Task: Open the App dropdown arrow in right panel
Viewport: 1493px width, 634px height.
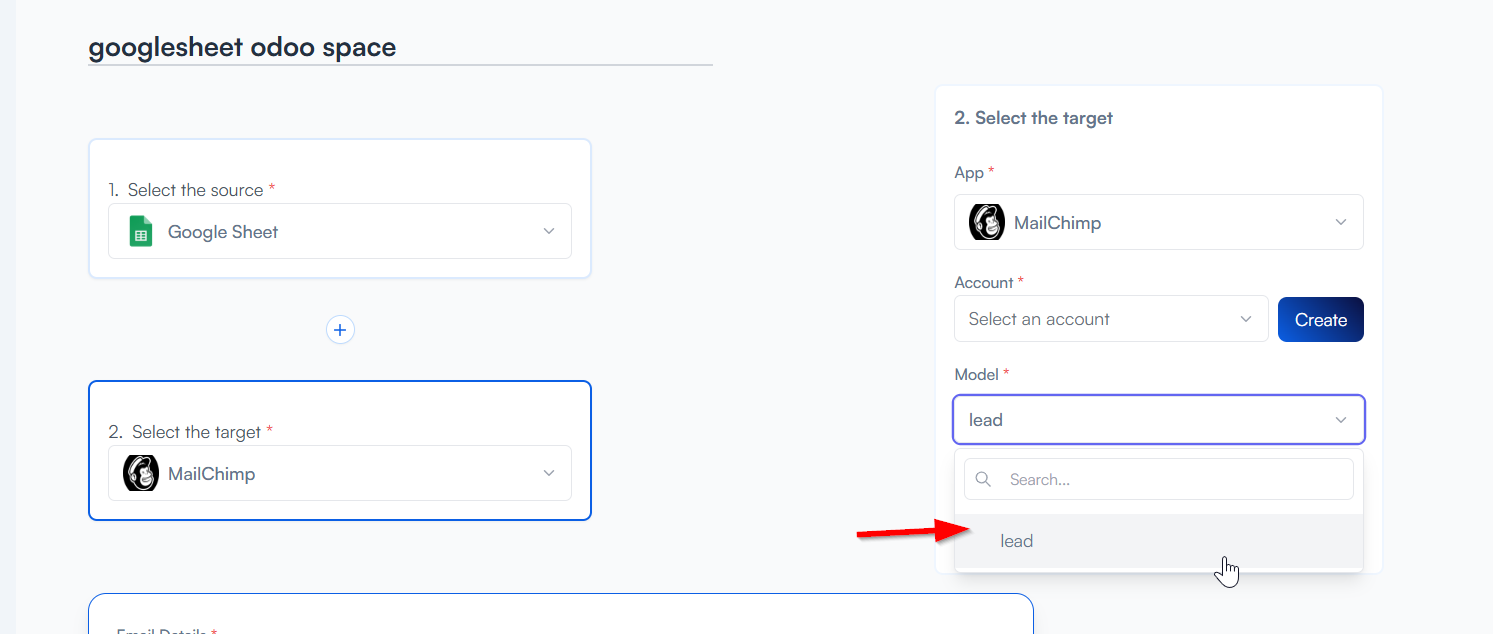Action: click(x=1341, y=222)
